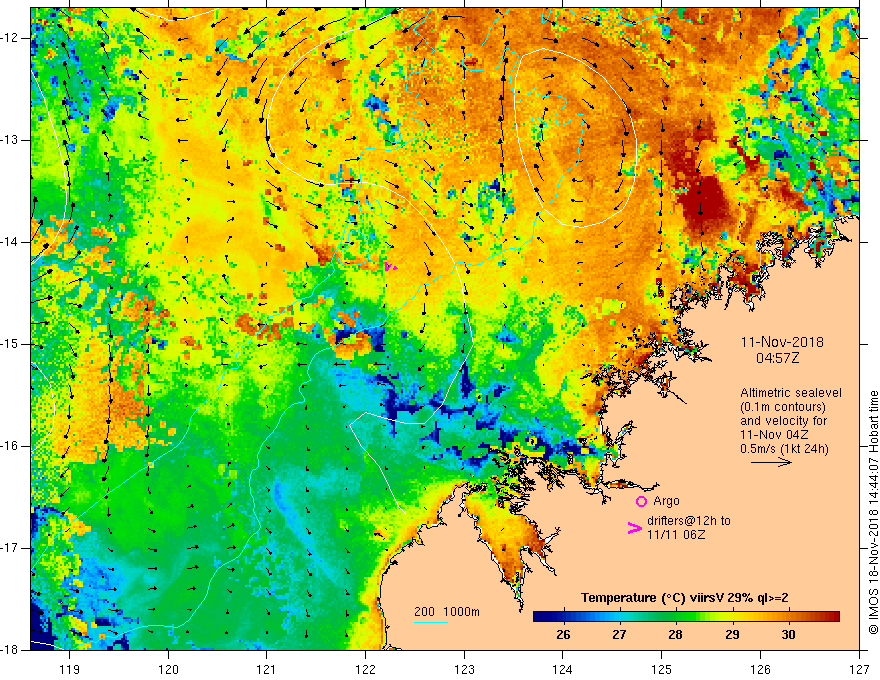This screenshot has width=880, height=680.
Task: Click the 27 value on the temperature scale
Action: [x=619, y=635]
